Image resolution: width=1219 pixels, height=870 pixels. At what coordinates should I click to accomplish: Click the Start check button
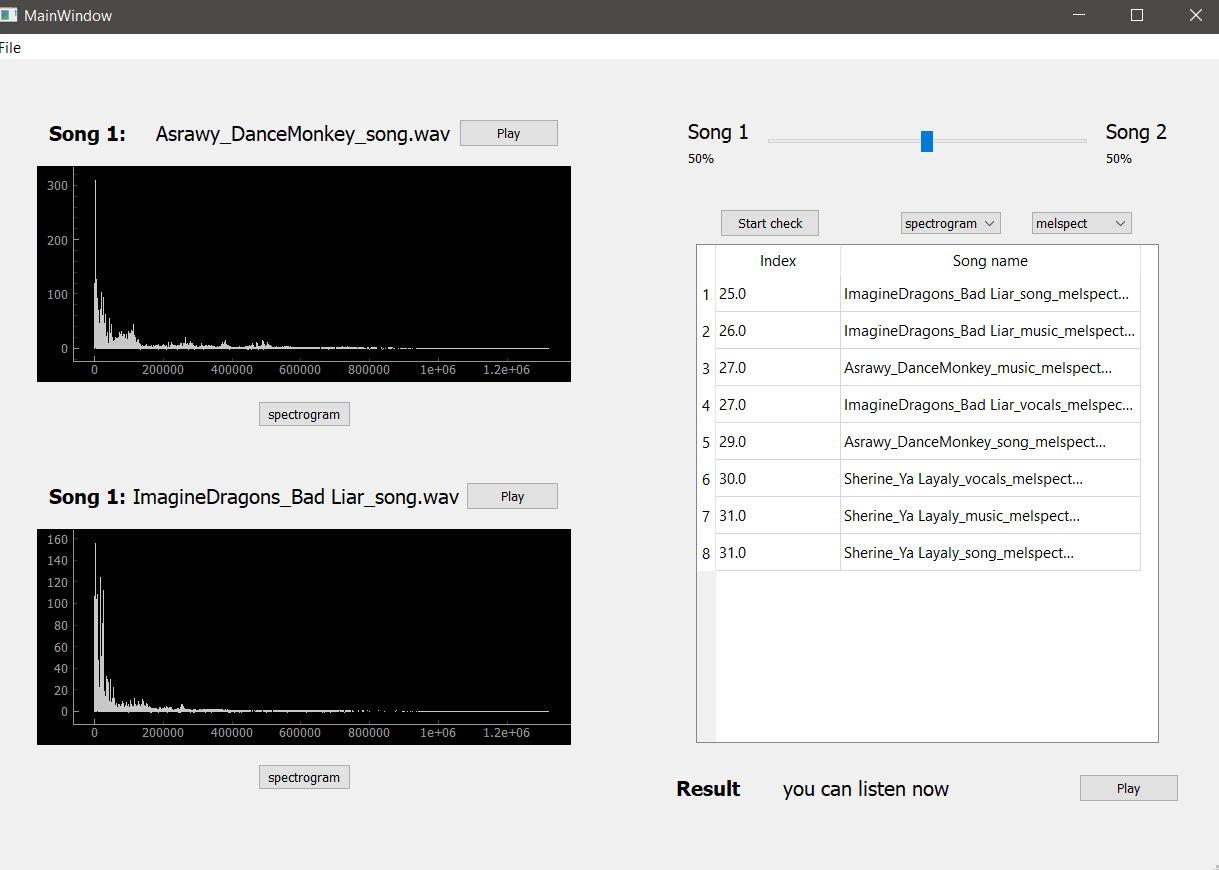pos(770,223)
